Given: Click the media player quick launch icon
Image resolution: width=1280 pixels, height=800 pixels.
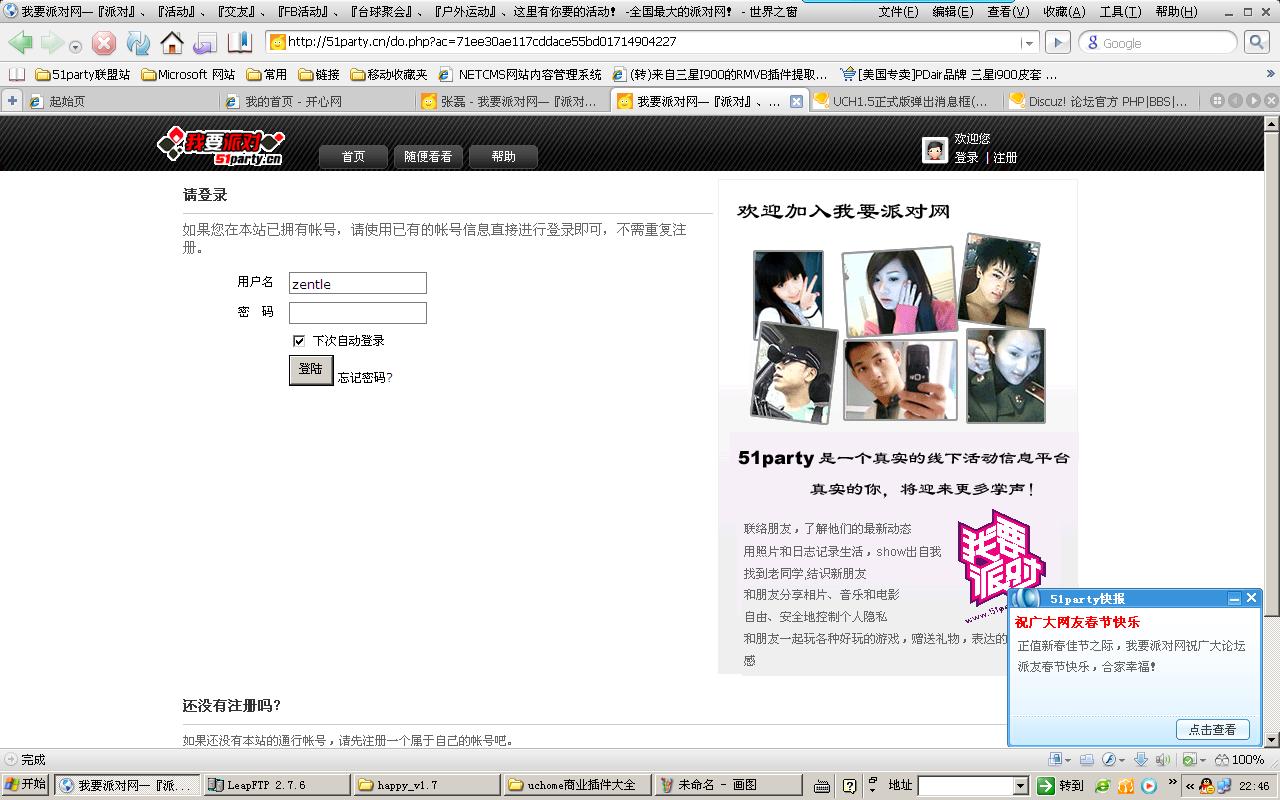Looking at the screenshot, I should tap(1149, 786).
